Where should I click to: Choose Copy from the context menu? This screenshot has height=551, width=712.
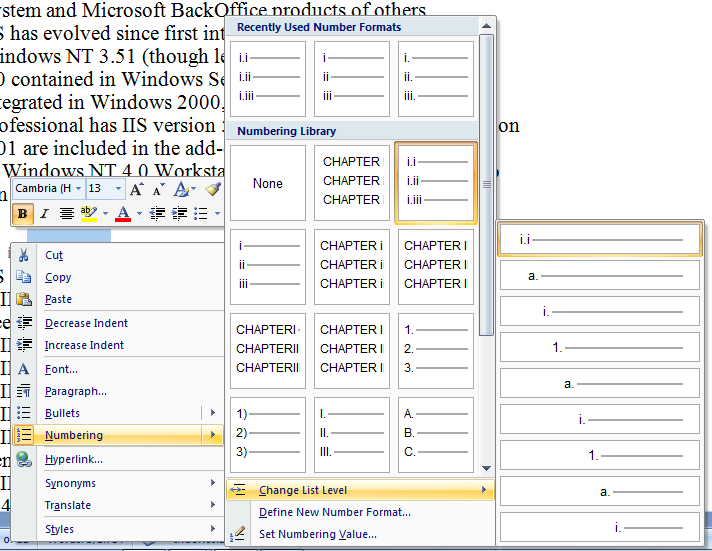(x=58, y=277)
